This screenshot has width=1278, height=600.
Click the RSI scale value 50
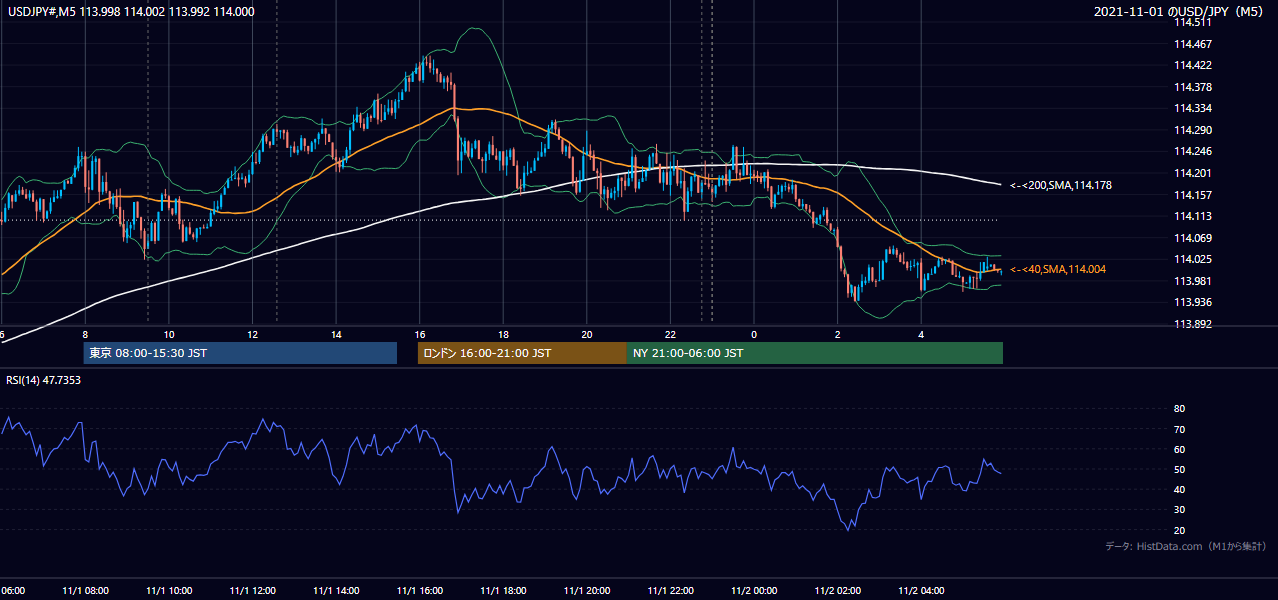point(1179,469)
